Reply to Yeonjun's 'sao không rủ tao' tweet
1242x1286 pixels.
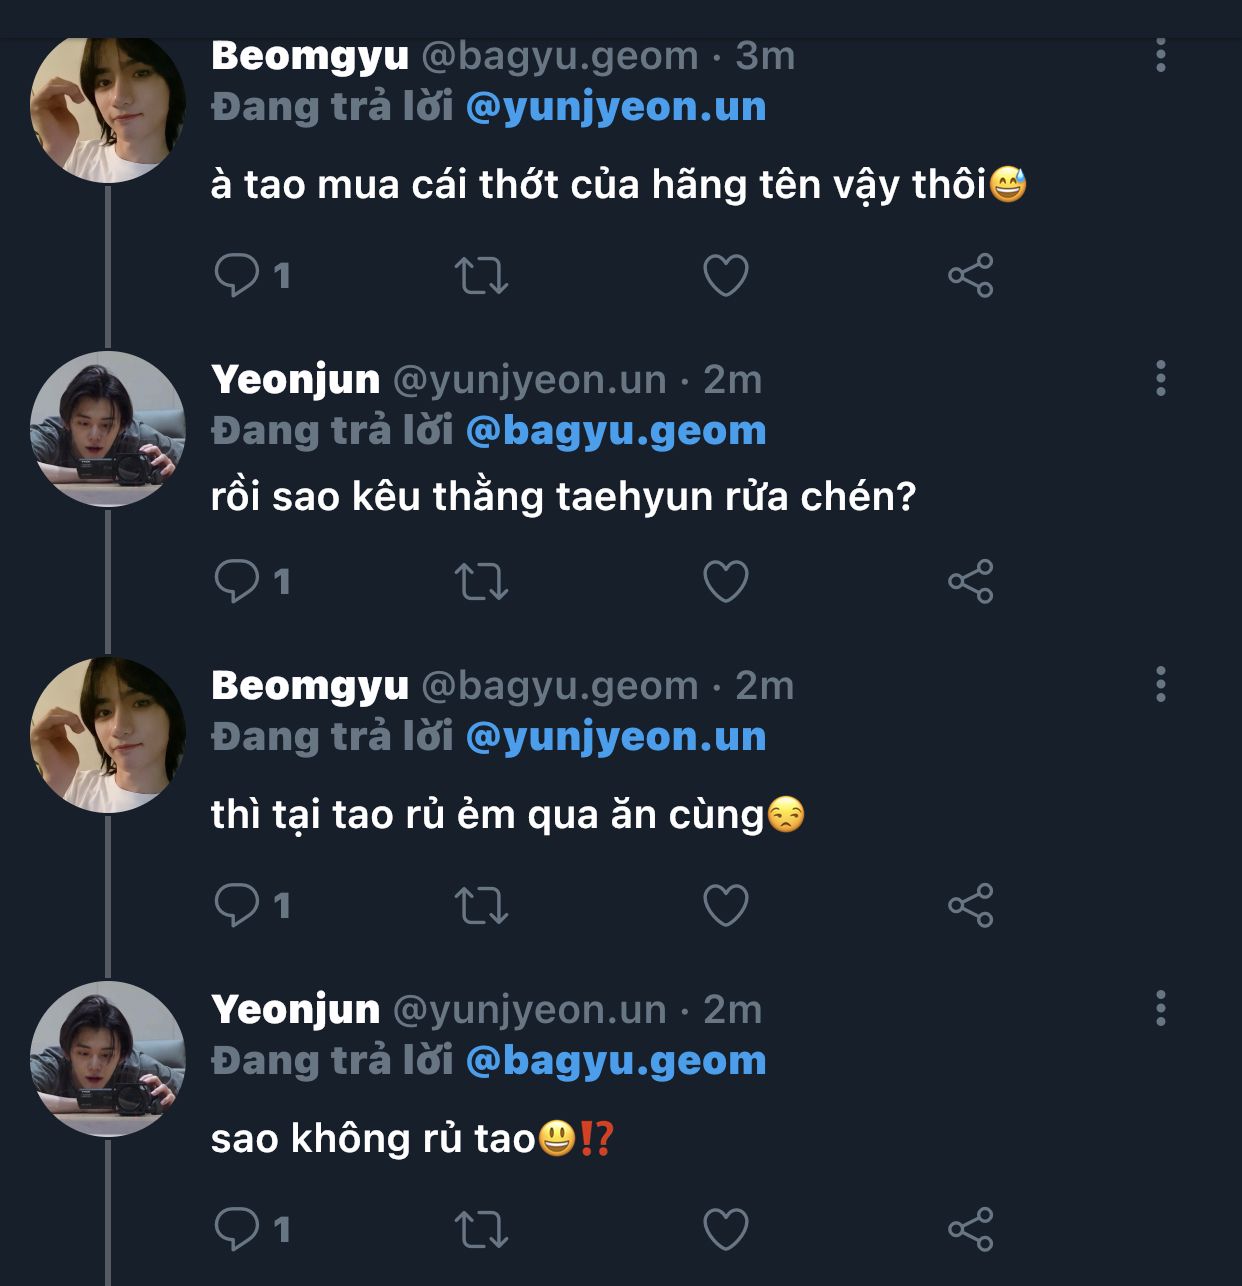pyautogui.click(x=238, y=1229)
